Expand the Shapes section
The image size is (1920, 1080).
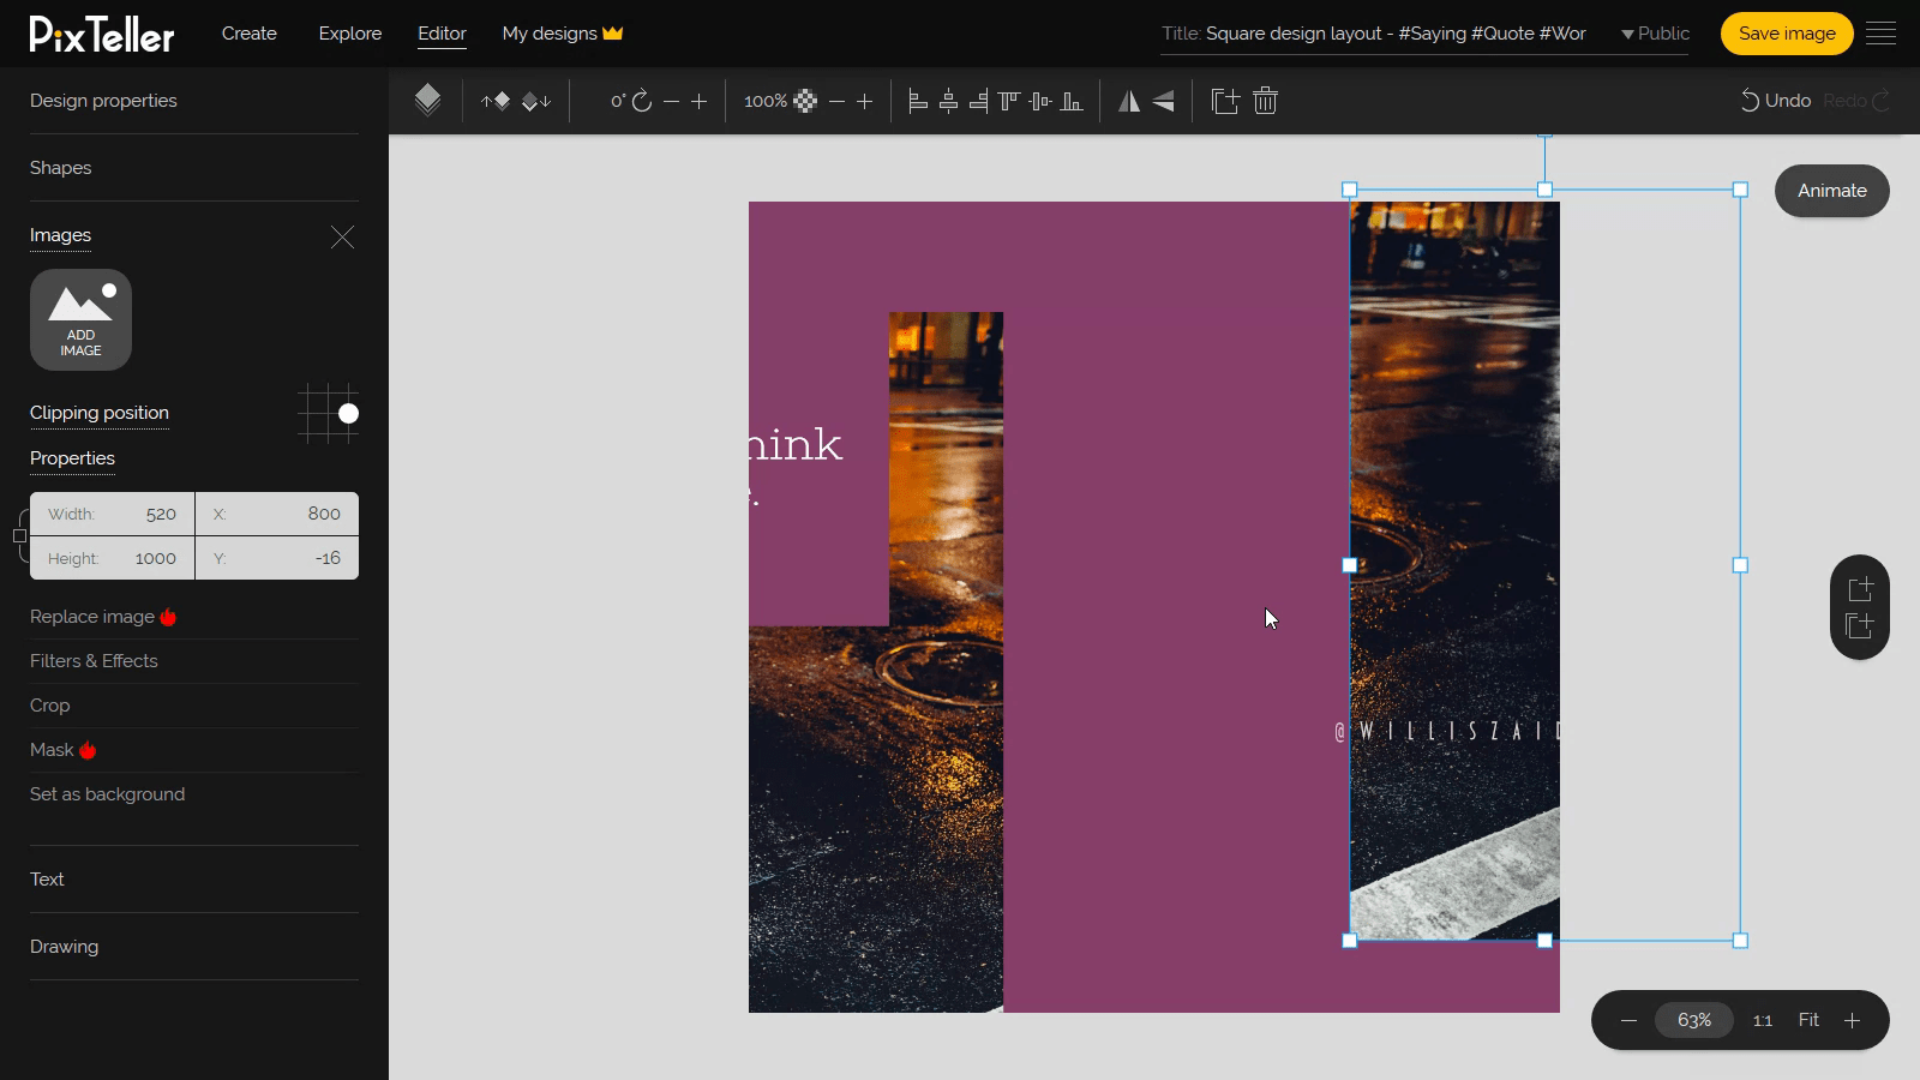[60, 167]
